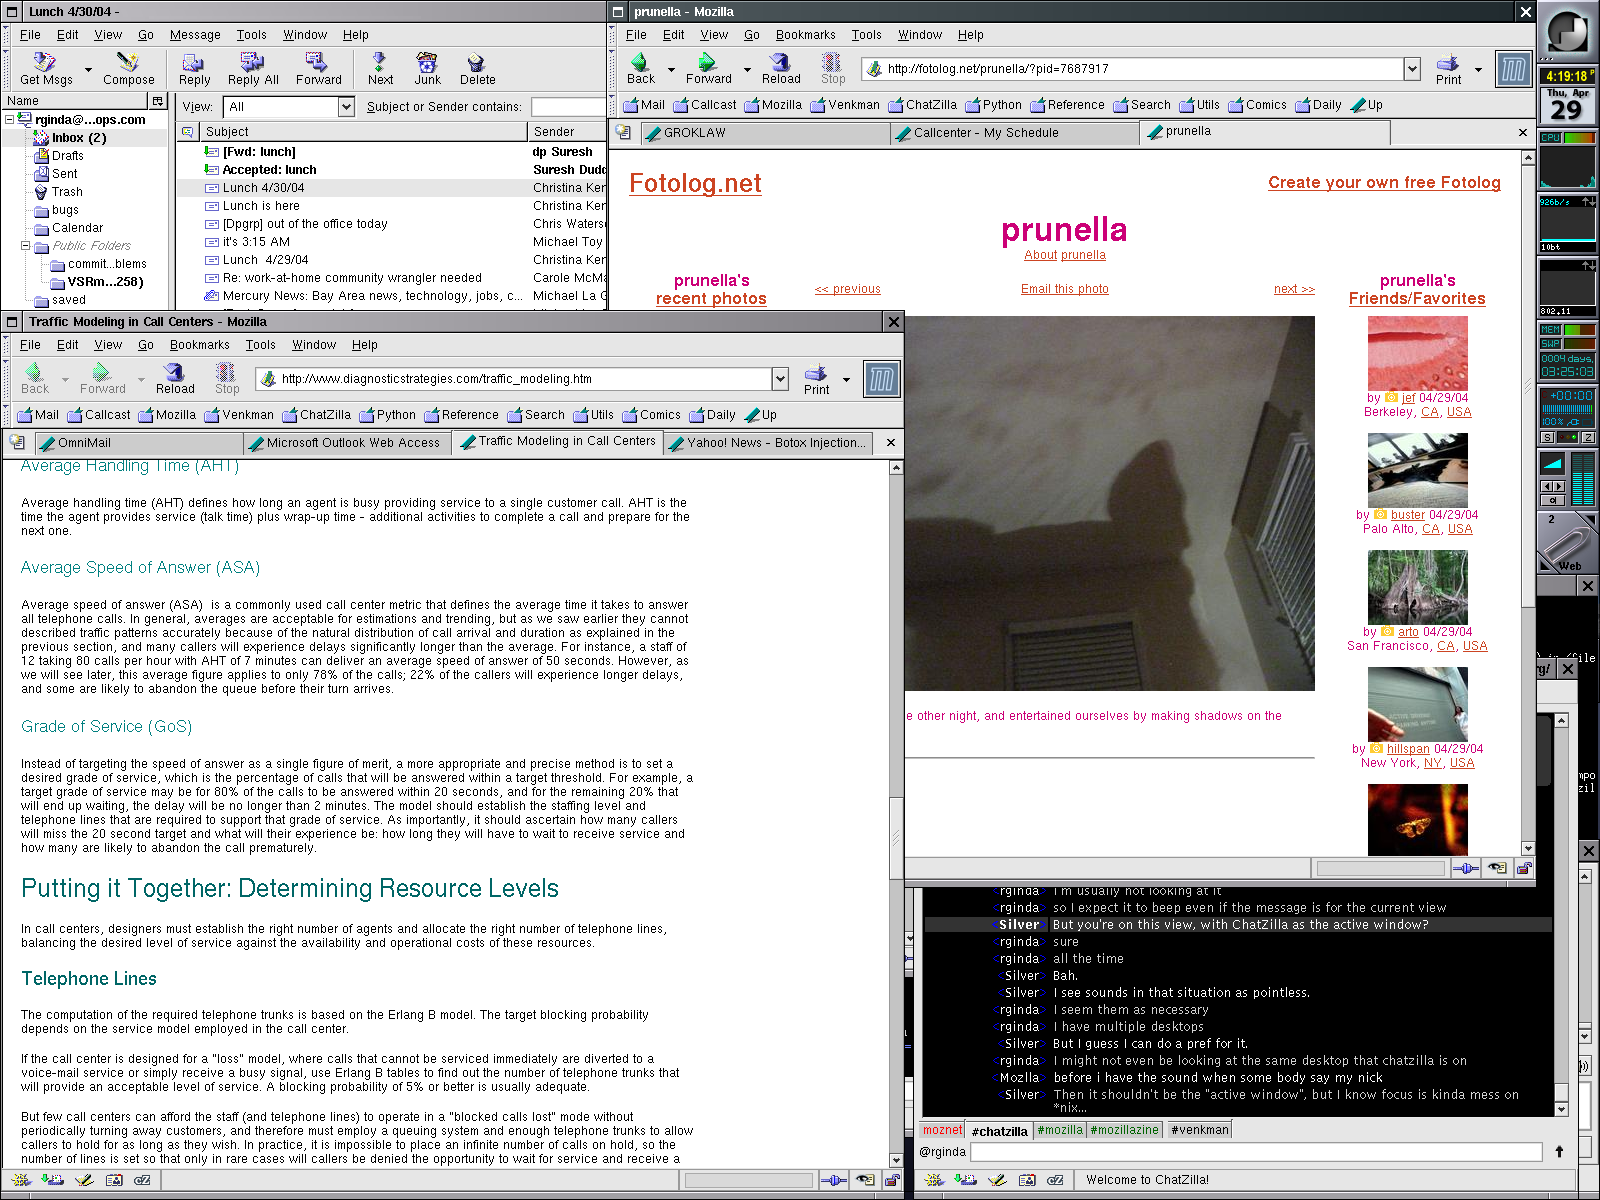Open the Message menu in the mail window
The height and width of the screenshot is (1200, 1600).
[x=195, y=35]
